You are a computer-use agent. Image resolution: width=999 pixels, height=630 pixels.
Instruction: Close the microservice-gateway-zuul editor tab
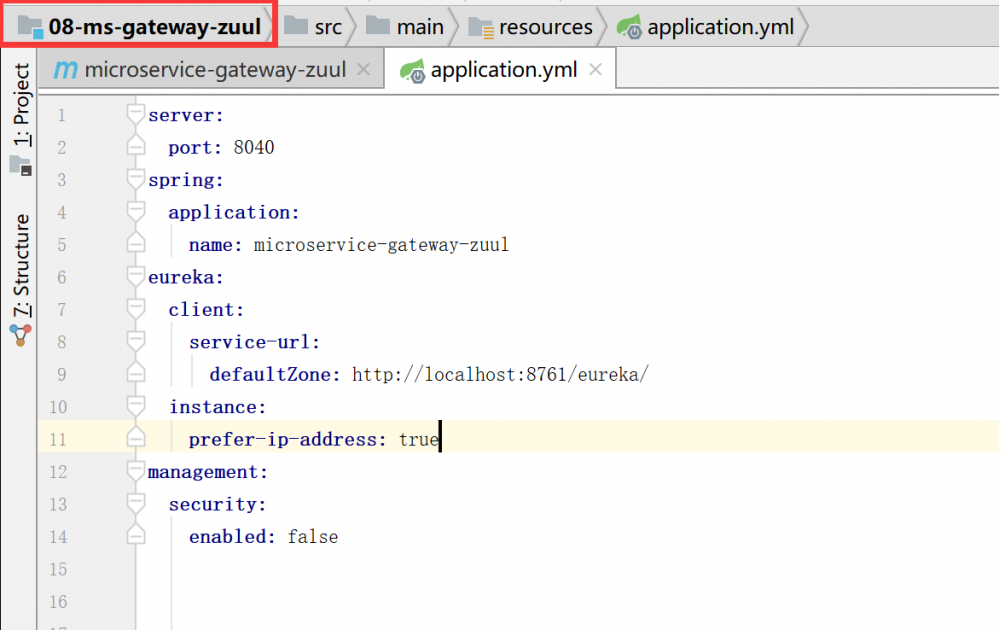tap(363, 70)
